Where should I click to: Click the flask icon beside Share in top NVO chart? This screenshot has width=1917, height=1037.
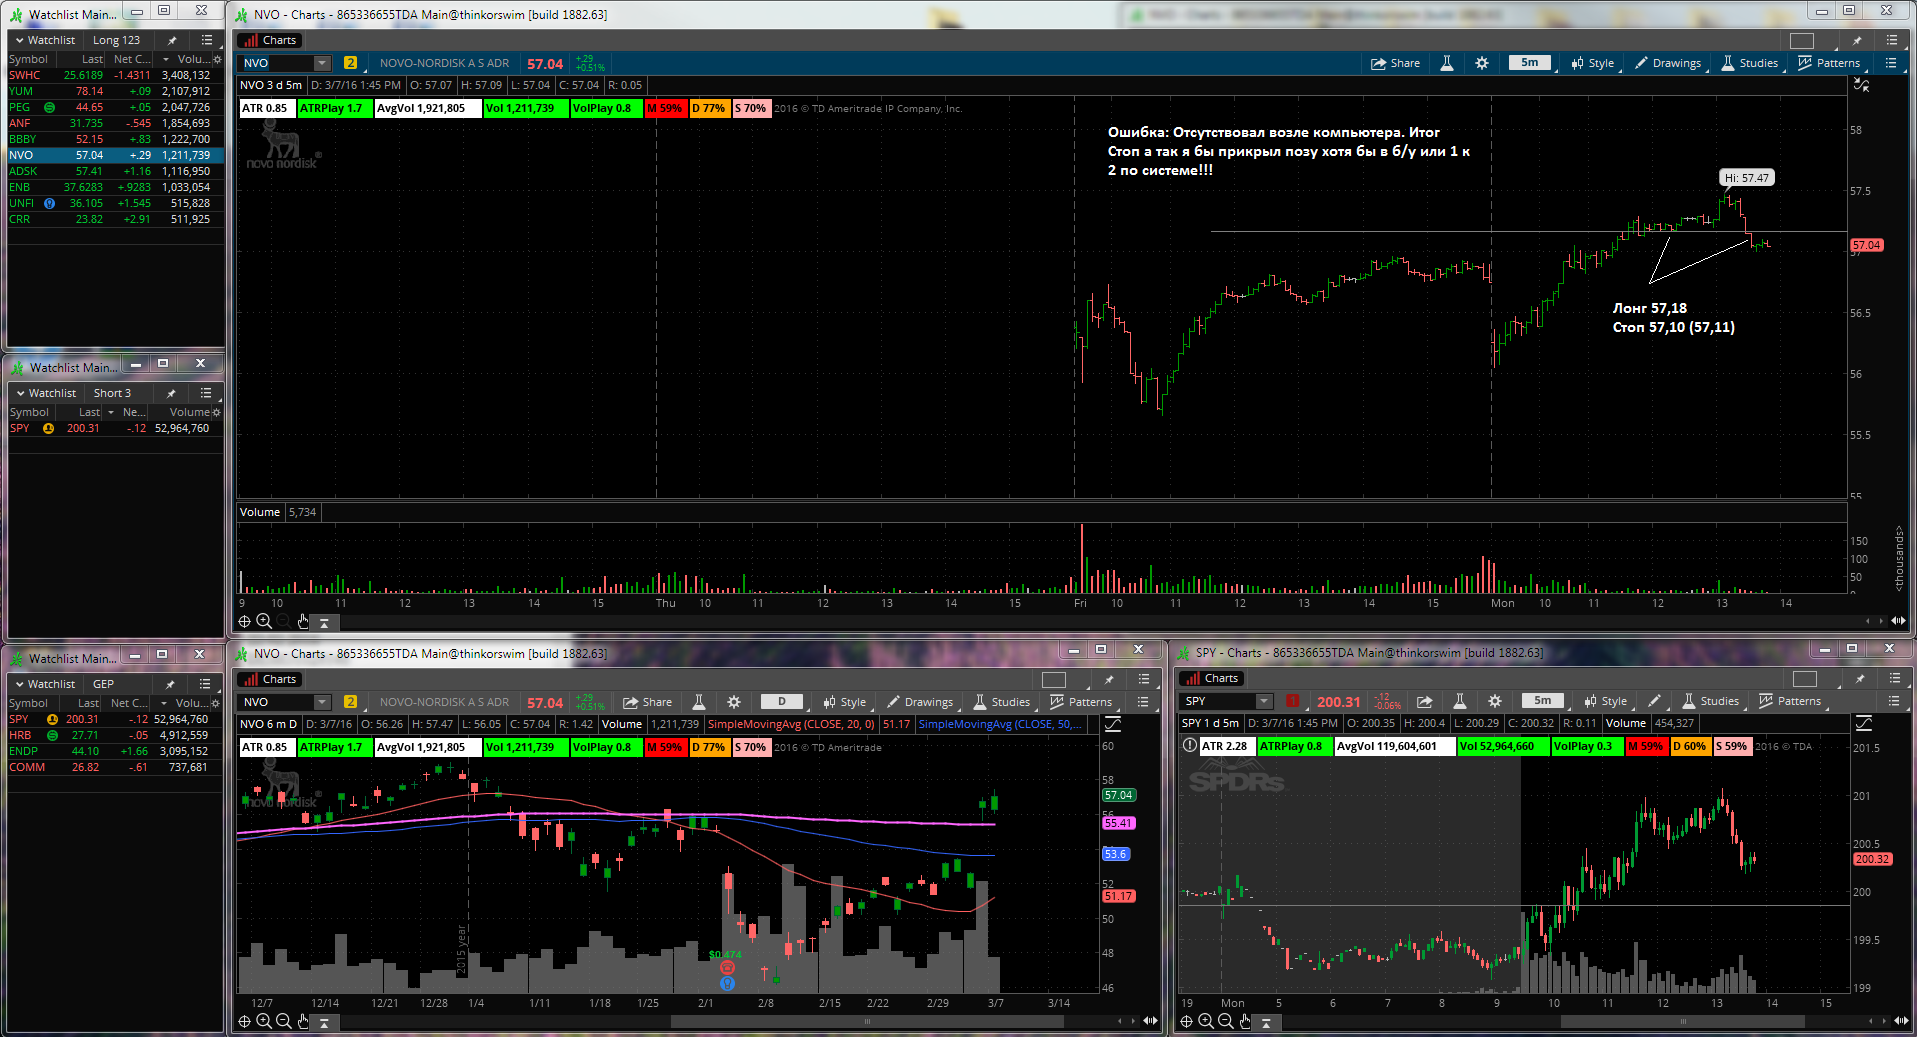(1446, 63)
